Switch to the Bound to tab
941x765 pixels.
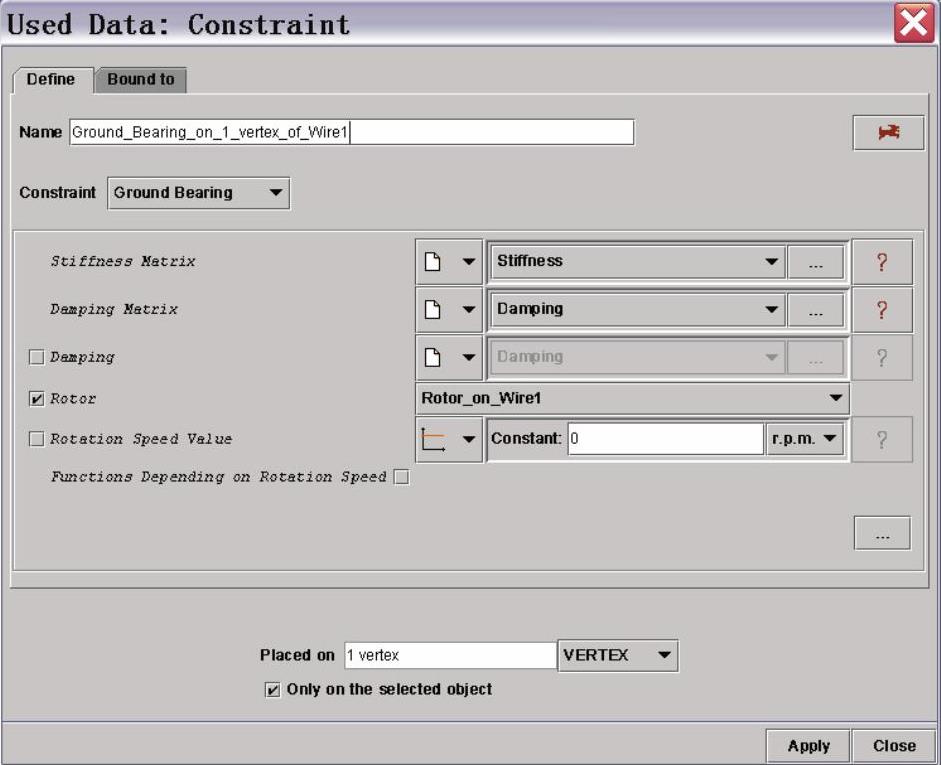(141, 80)
